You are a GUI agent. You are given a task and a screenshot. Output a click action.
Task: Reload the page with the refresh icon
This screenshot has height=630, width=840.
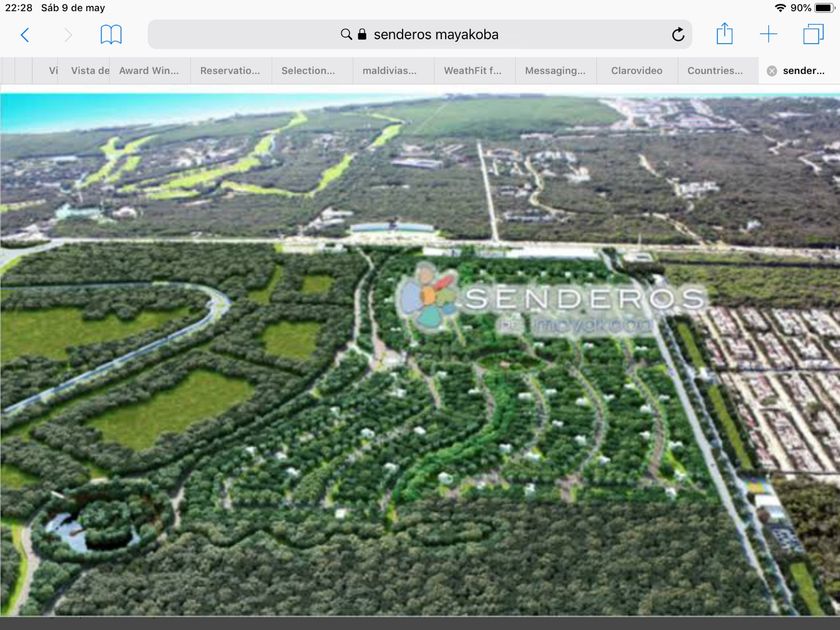click(678, 35)
